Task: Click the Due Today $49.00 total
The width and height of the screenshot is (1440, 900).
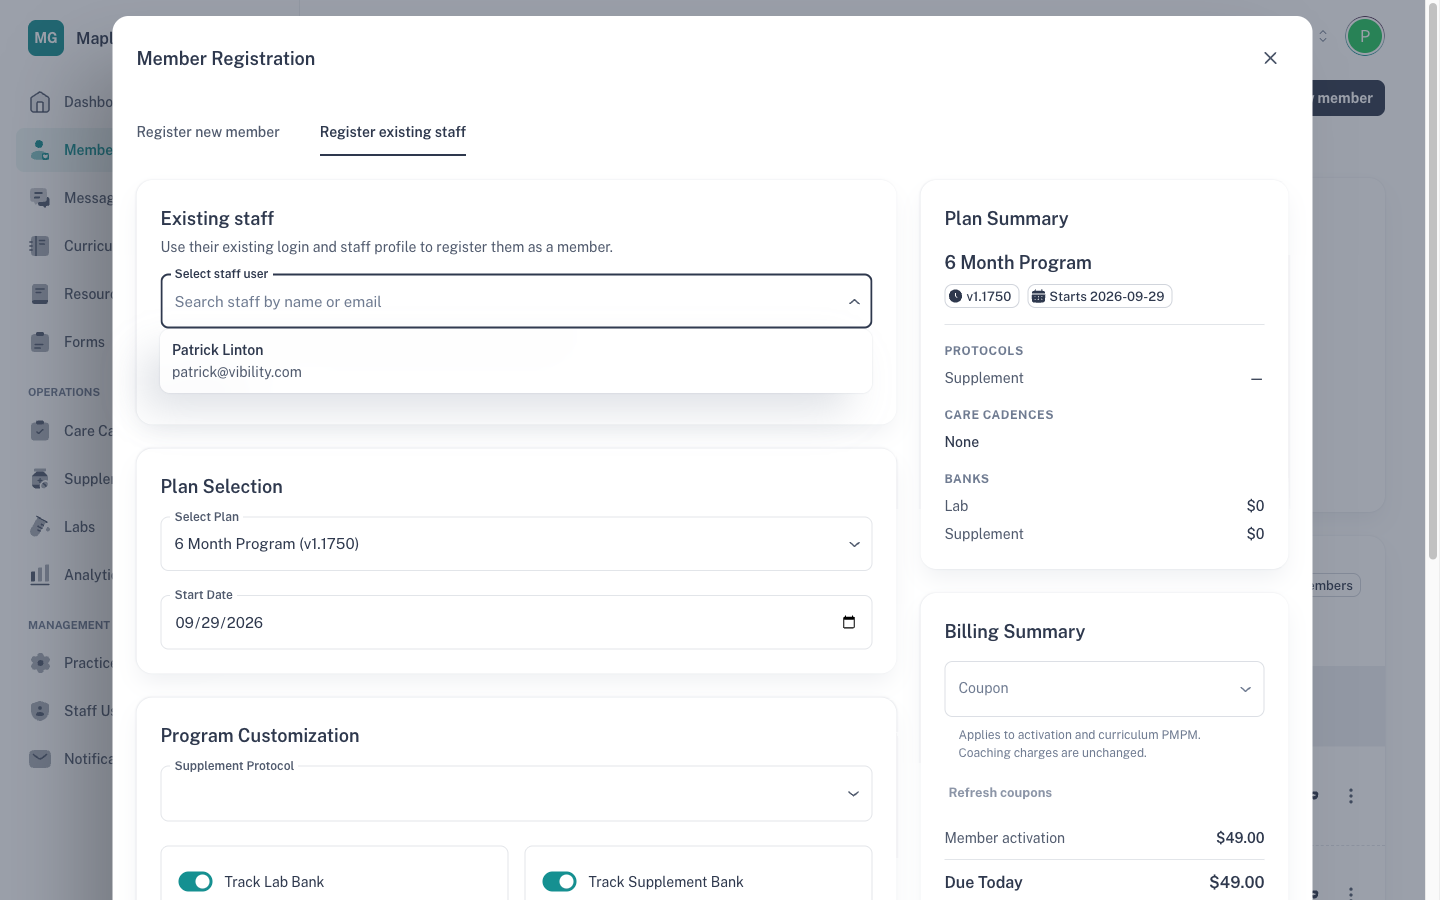Action: pos(1237,882)
